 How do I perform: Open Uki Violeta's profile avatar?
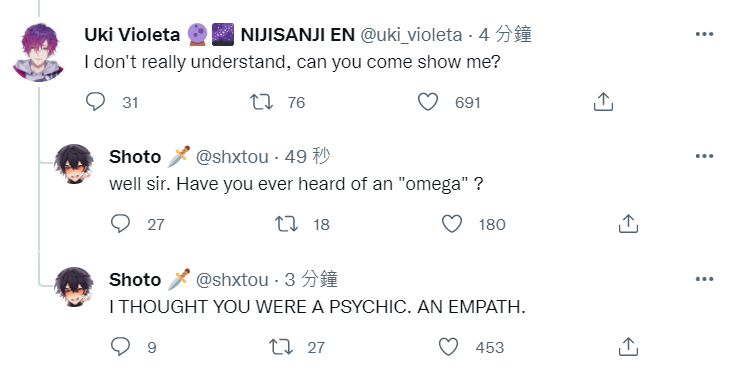39,52
